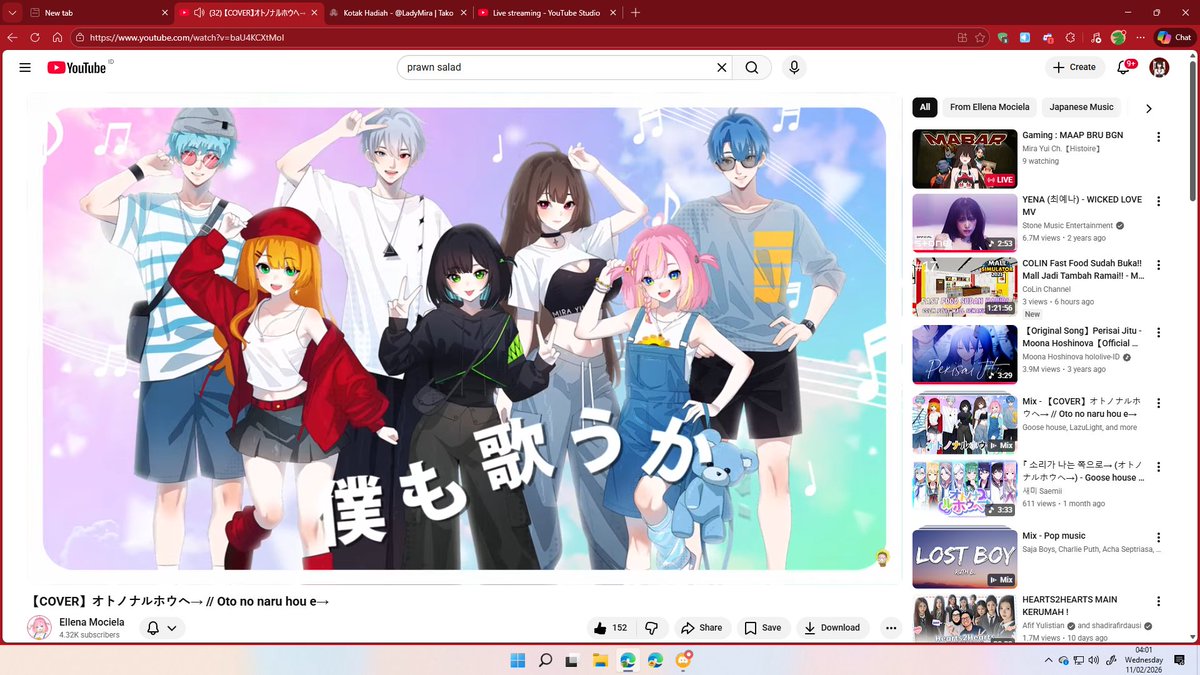The width and height of the screenshot is (1200, 675).
Task: Open Ellena Mociela channel avatar
Action: (x=39, y=628)
